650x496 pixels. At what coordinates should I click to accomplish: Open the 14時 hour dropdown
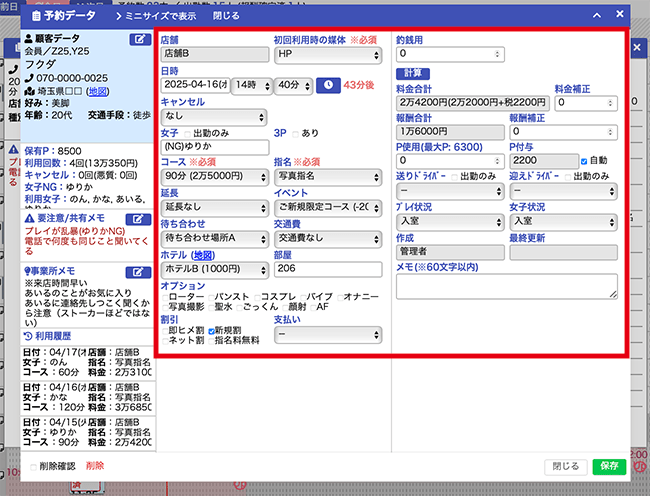(x=252, y=86)
